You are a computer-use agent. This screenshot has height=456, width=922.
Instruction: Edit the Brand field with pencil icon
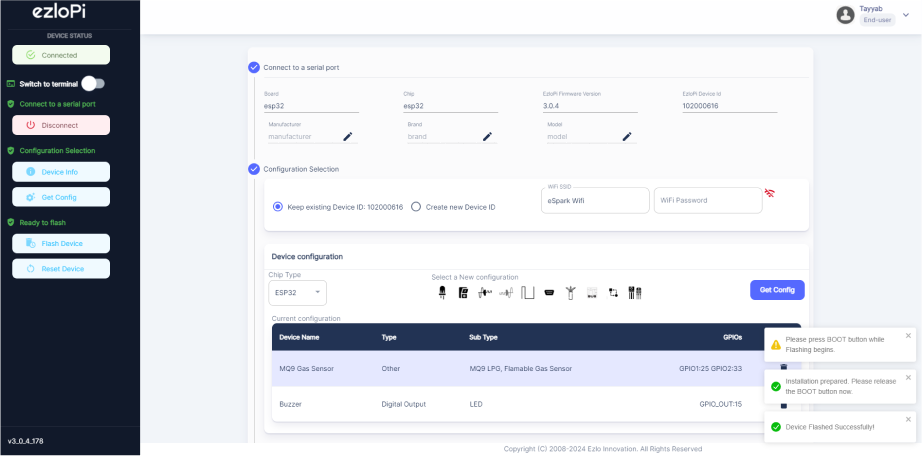tap(487, 137)
